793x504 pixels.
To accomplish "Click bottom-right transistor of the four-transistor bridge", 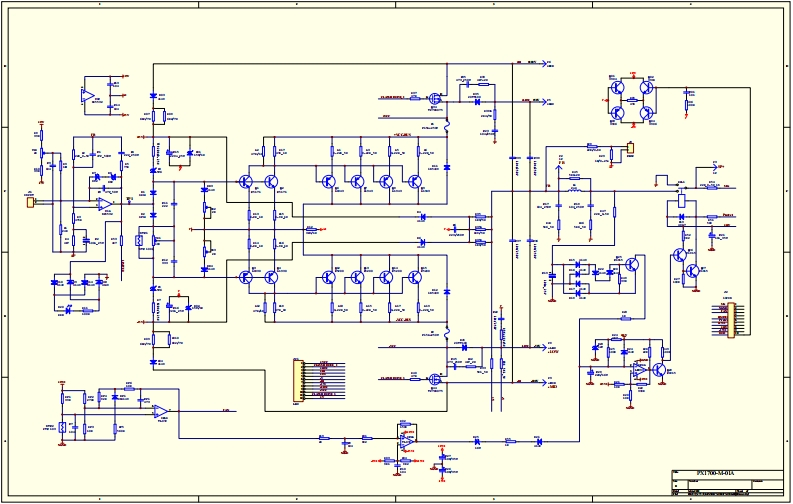I will coord(646,112).
